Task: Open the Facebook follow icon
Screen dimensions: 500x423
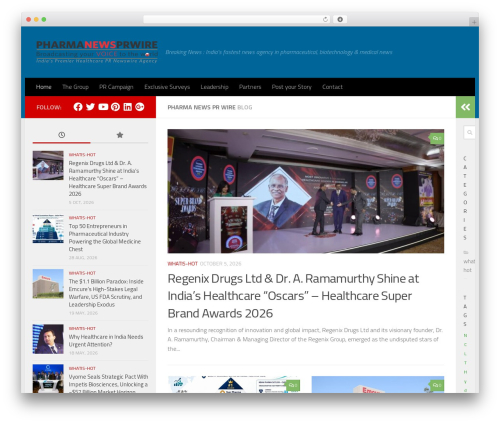Action: 78,107
